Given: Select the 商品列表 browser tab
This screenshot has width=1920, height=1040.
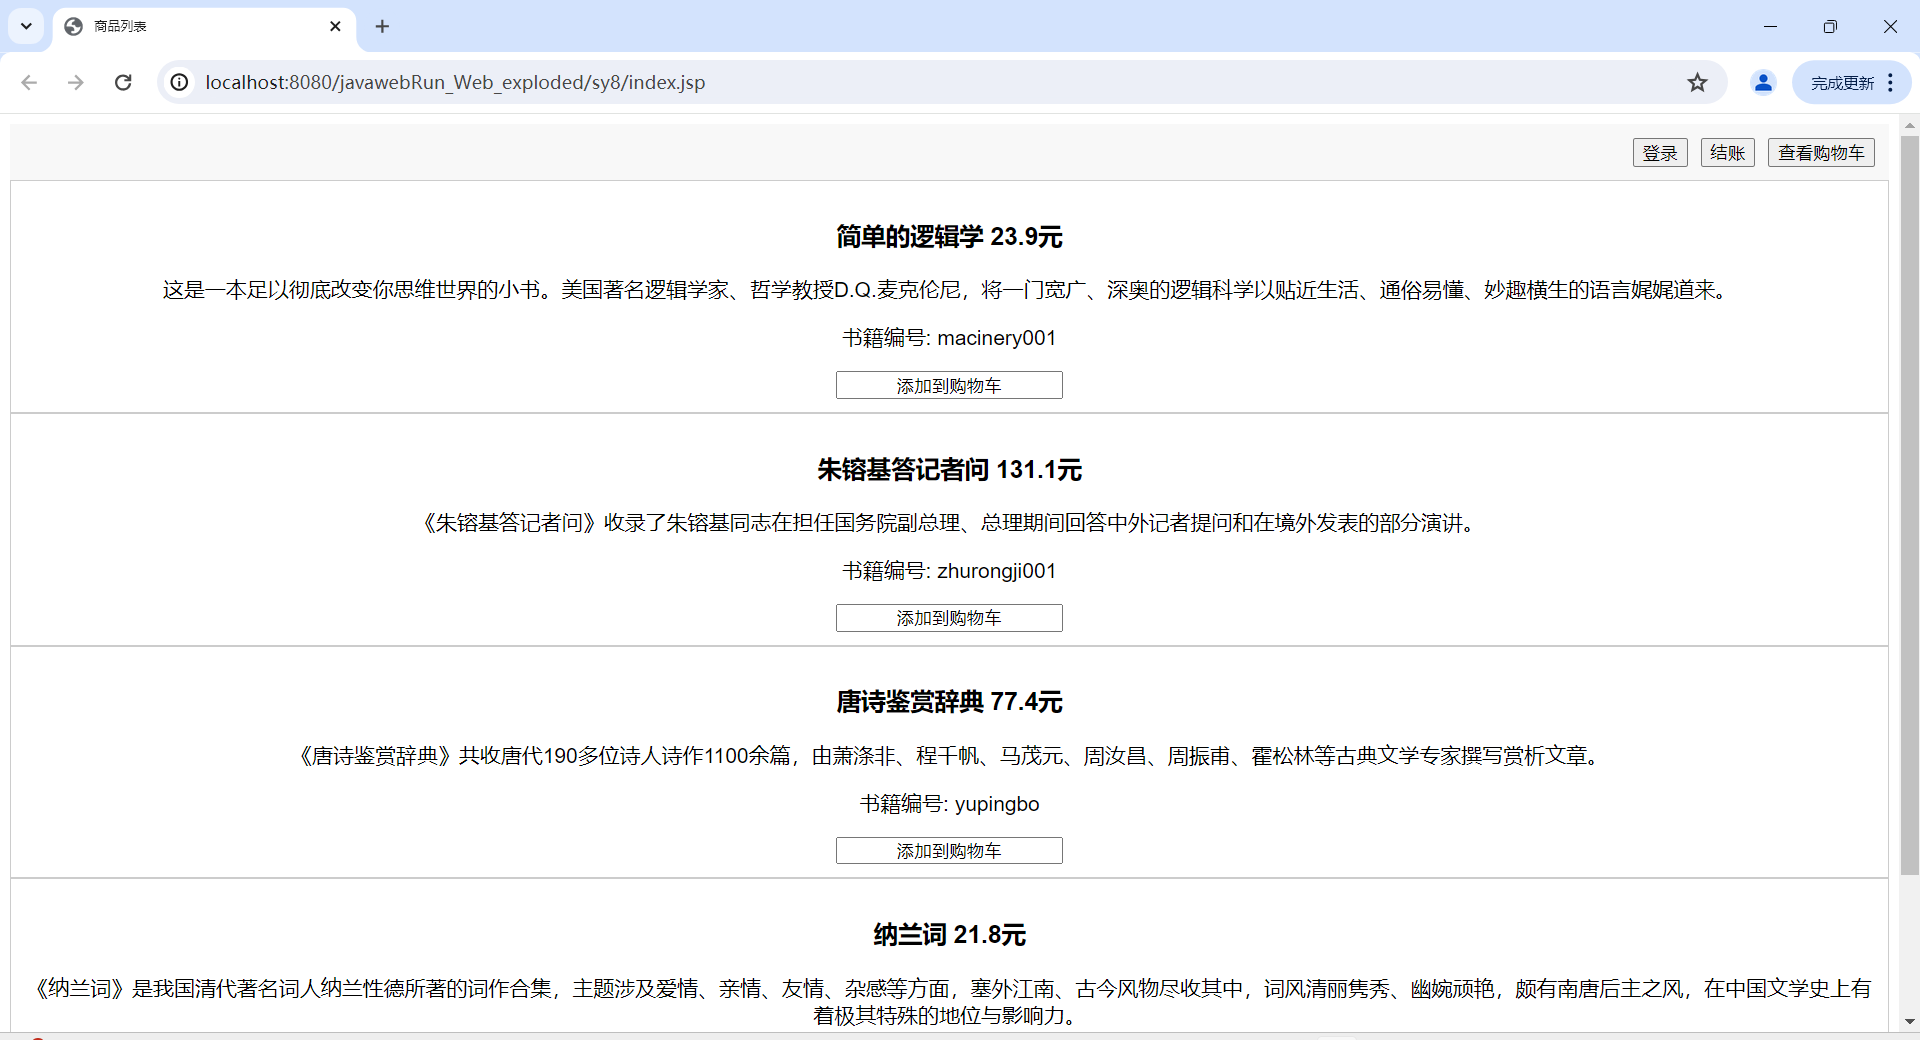Looking at the screenshot, I should coord(204,26).
